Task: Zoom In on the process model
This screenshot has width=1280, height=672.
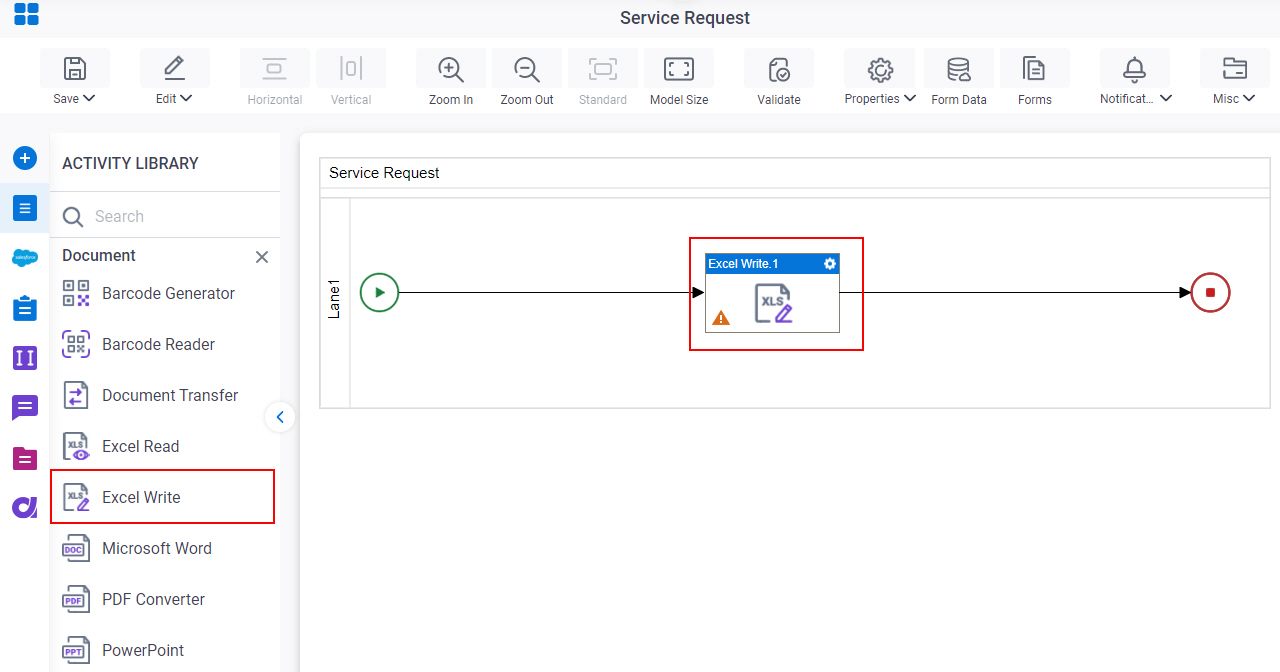Action: click(451, 68)
